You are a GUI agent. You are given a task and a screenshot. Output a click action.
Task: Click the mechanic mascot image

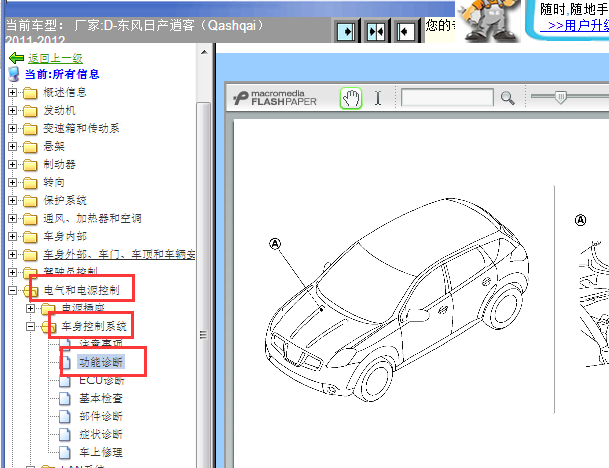[x=488, y=21]
